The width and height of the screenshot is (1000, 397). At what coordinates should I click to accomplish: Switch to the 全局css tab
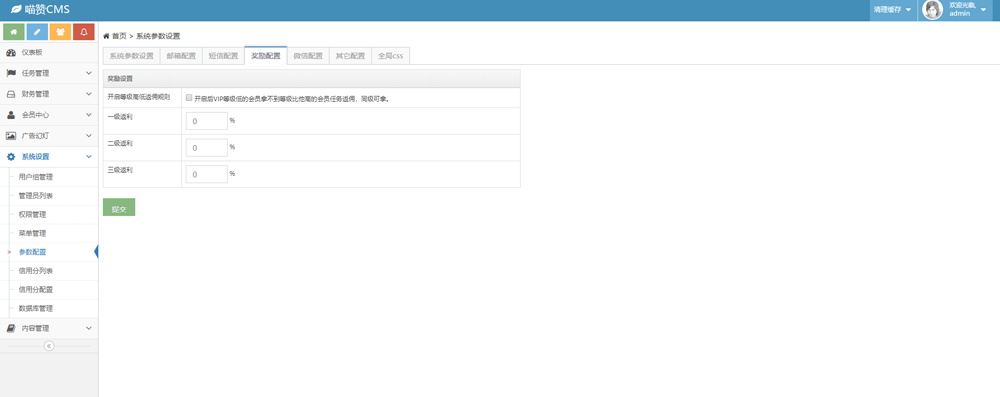point(390,56)
